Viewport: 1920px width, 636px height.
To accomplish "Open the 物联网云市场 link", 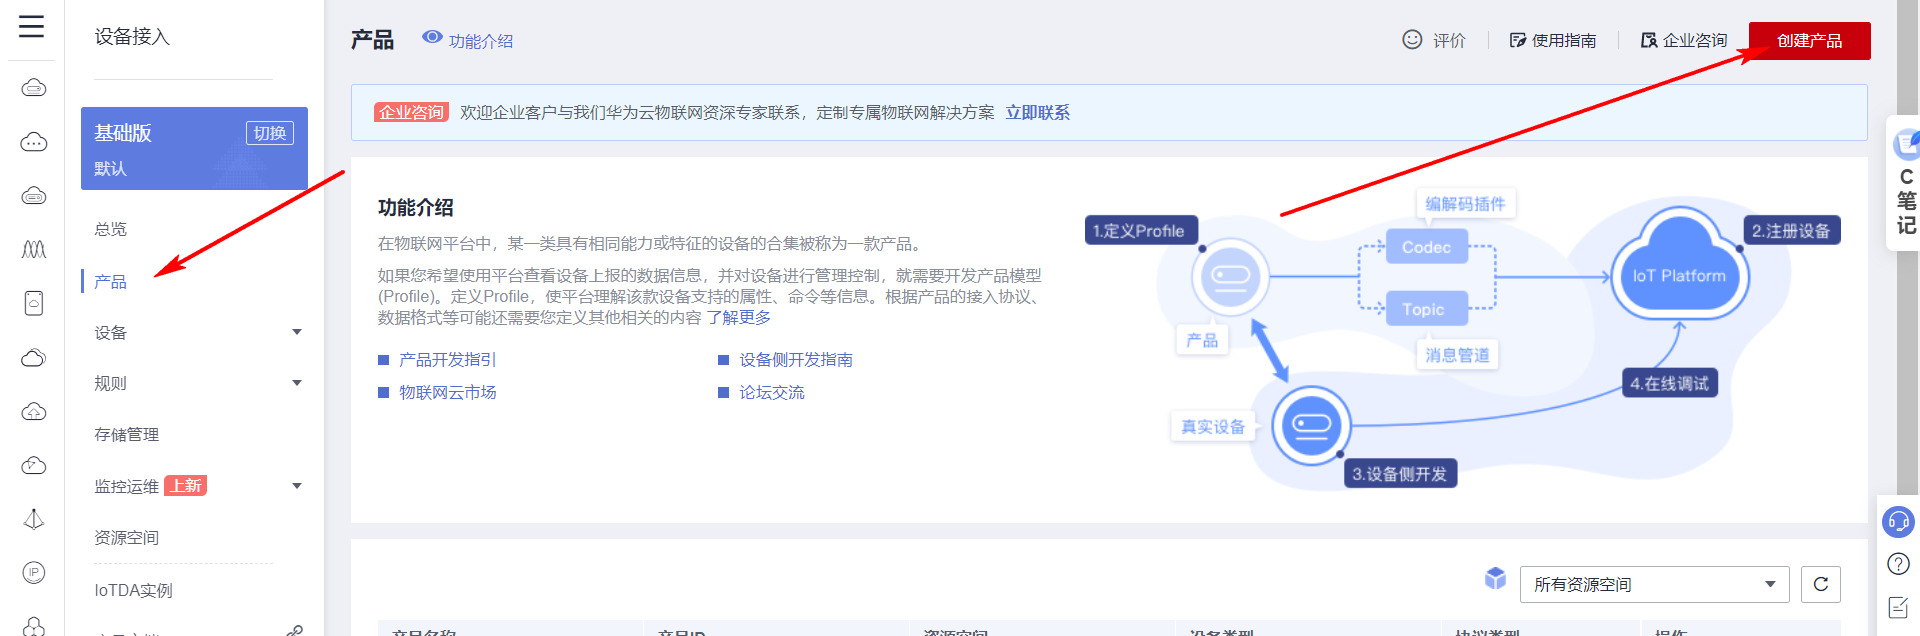I will (447, 392).
